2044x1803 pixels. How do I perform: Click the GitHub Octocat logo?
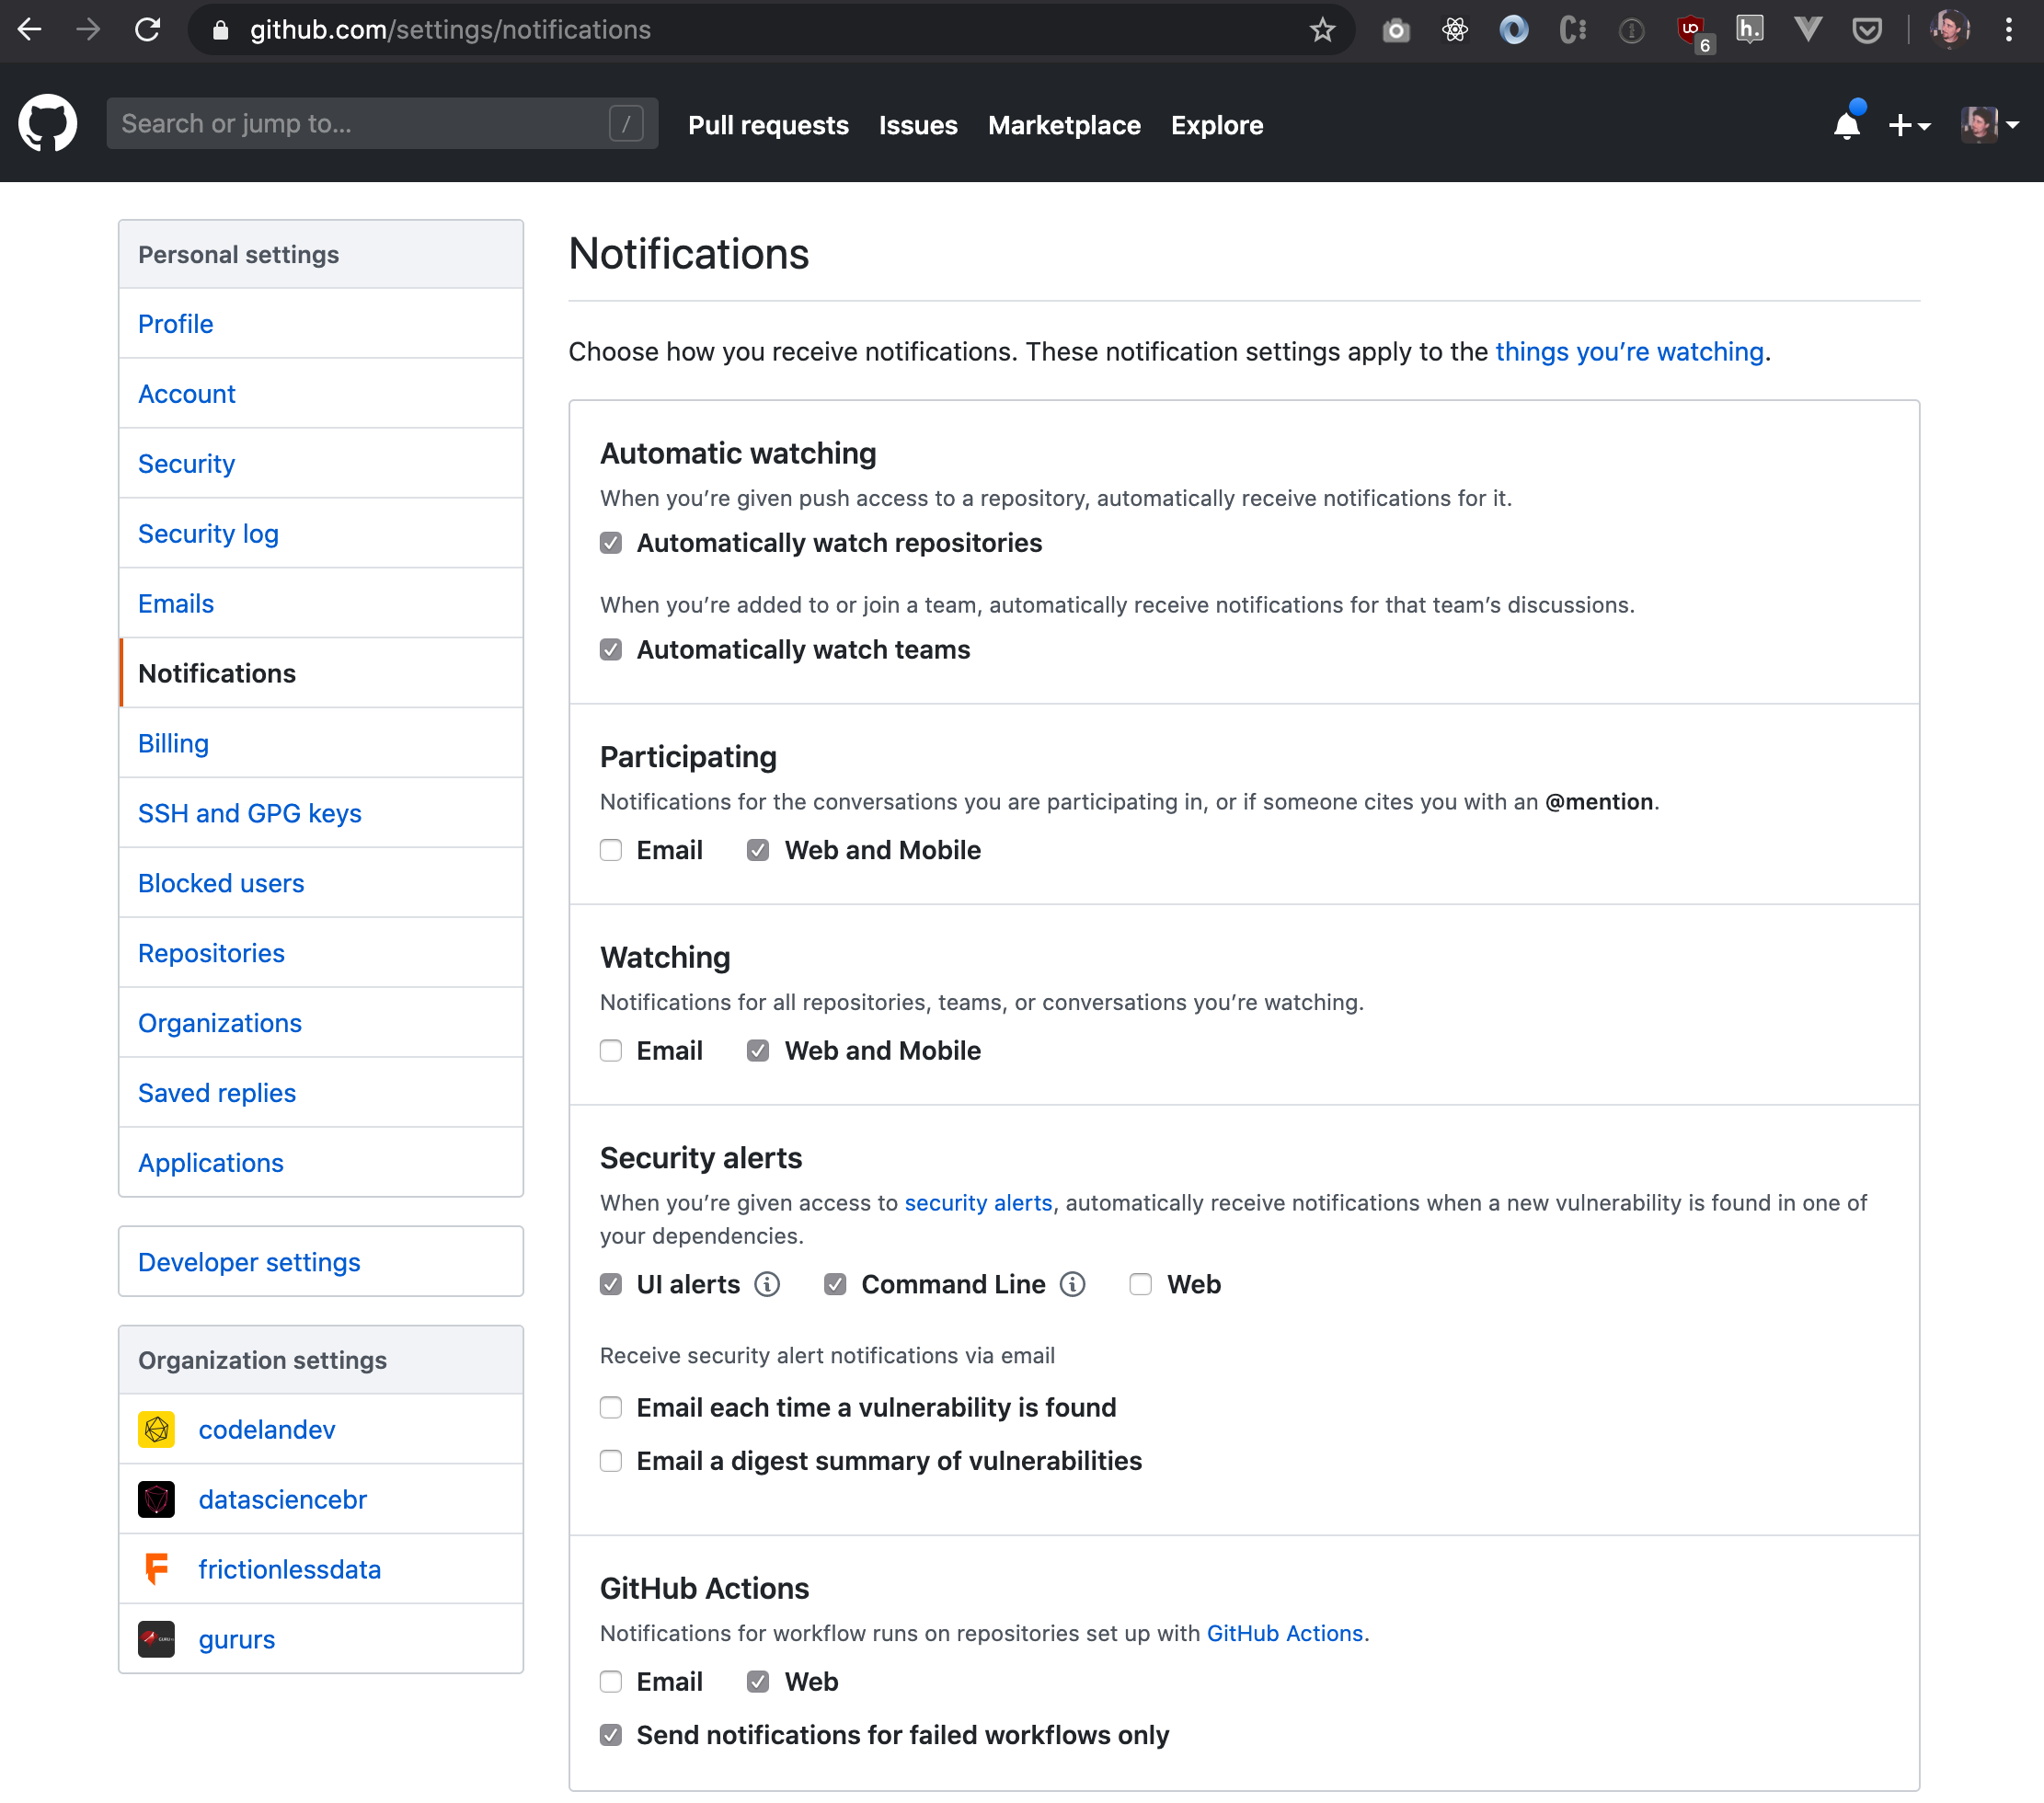click(x=47, y=124)
